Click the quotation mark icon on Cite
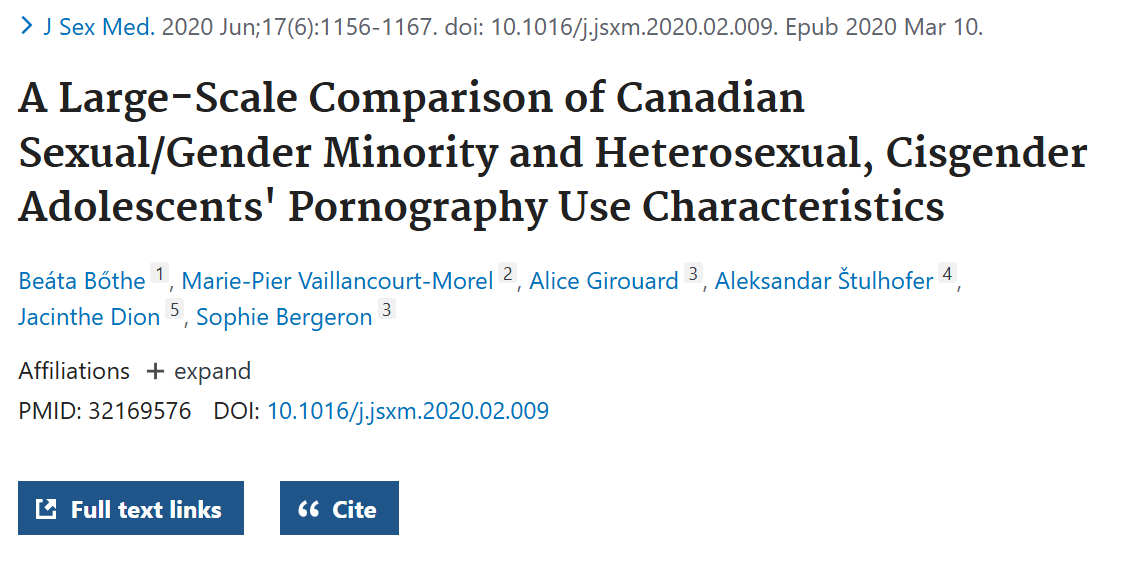 click(x=308, y=509)
